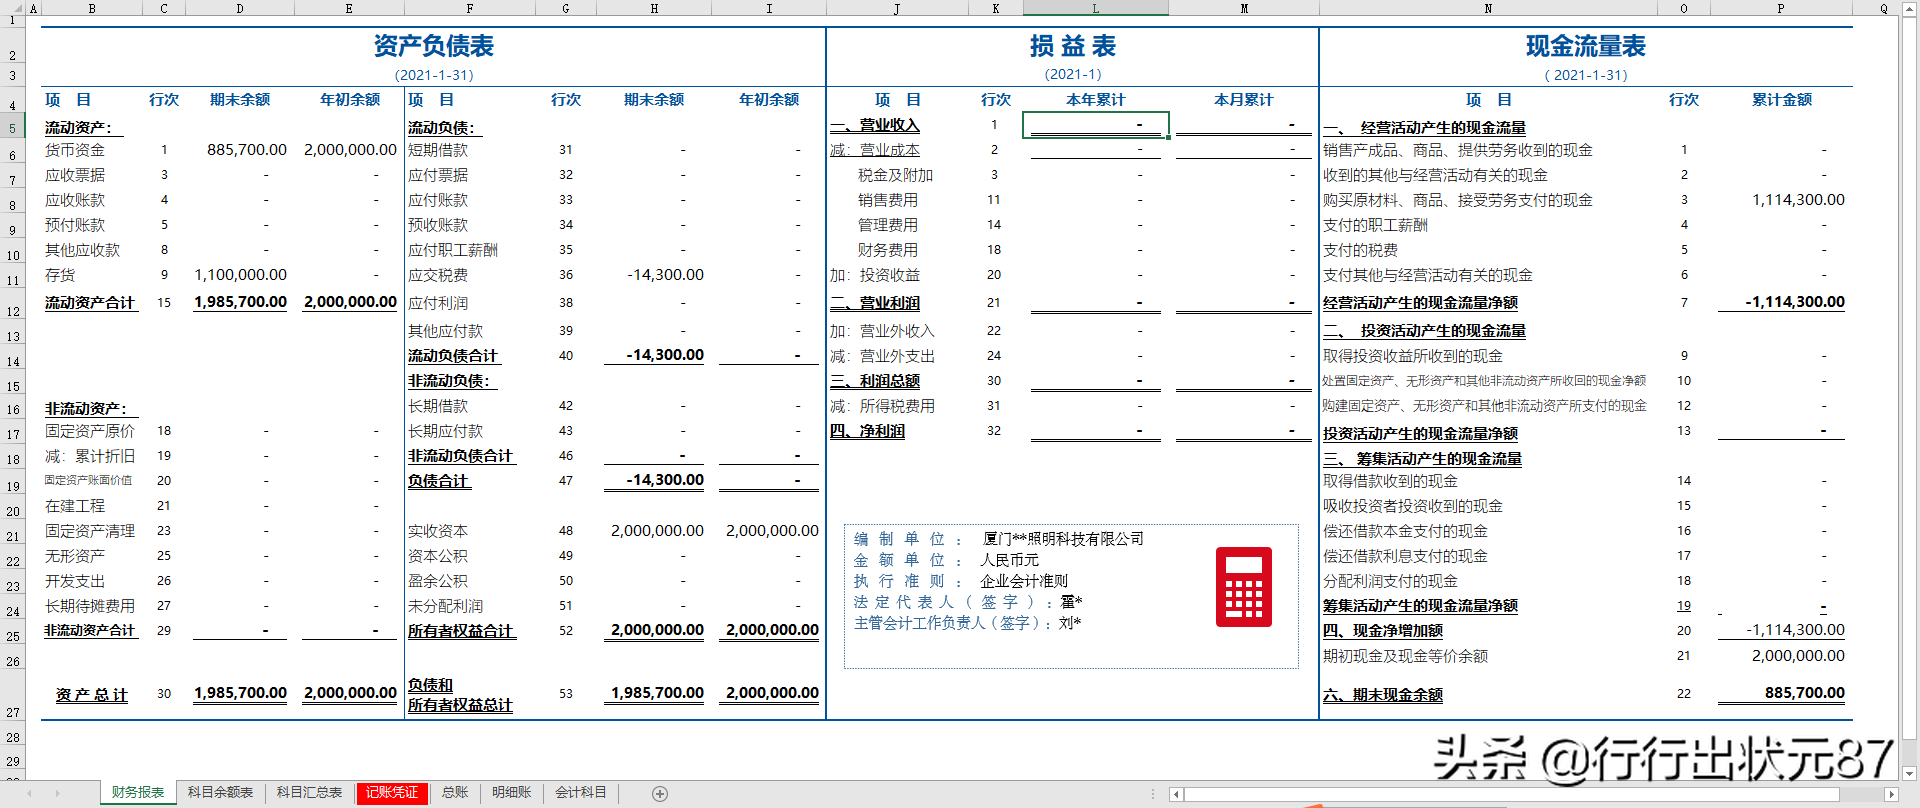
Task: Select the 应交税费 value -14,300.00
Action: point(666,275)
